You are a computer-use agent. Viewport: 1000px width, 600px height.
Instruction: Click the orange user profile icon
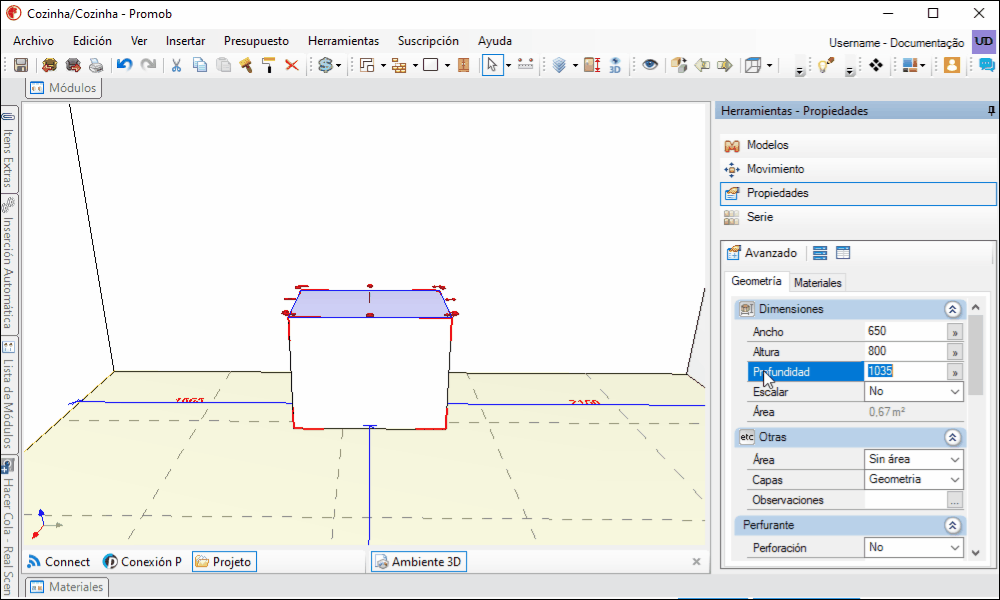(952, 65)
